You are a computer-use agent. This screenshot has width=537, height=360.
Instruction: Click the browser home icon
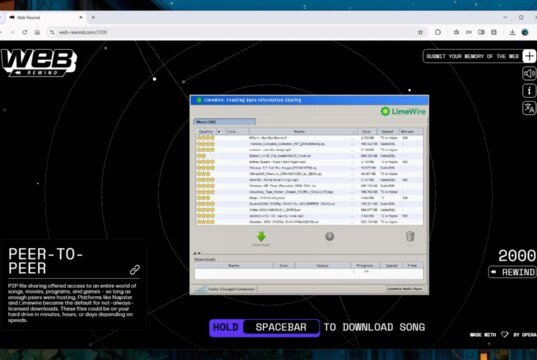coord(37,32)
